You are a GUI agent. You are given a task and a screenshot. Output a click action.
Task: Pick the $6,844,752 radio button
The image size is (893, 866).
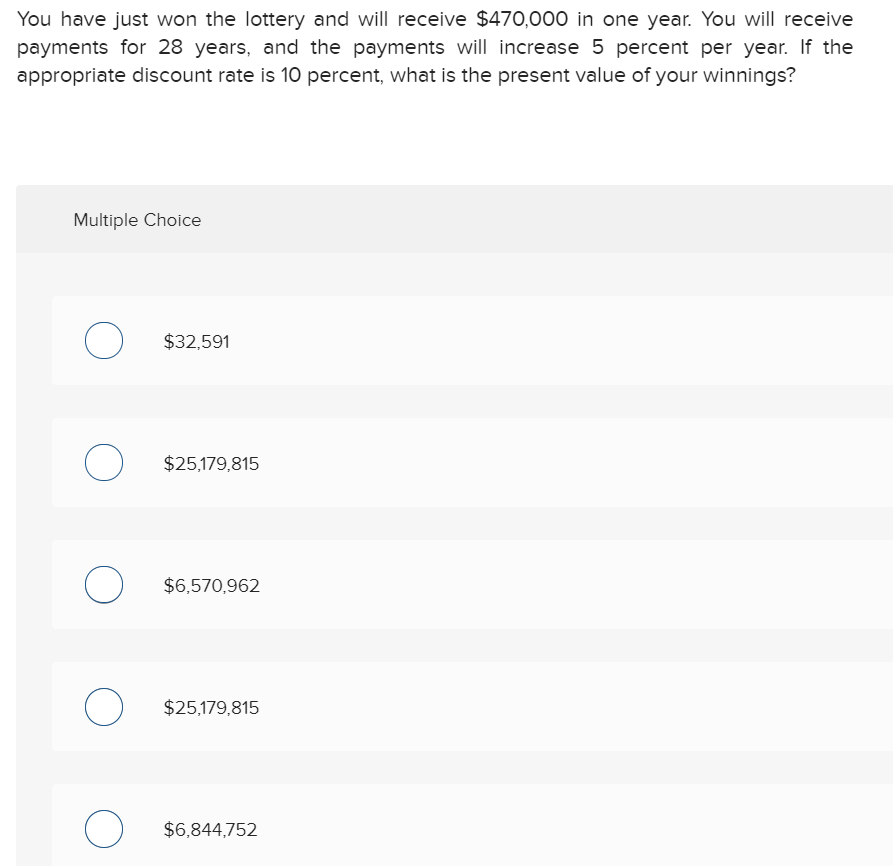tap(104, 829)
